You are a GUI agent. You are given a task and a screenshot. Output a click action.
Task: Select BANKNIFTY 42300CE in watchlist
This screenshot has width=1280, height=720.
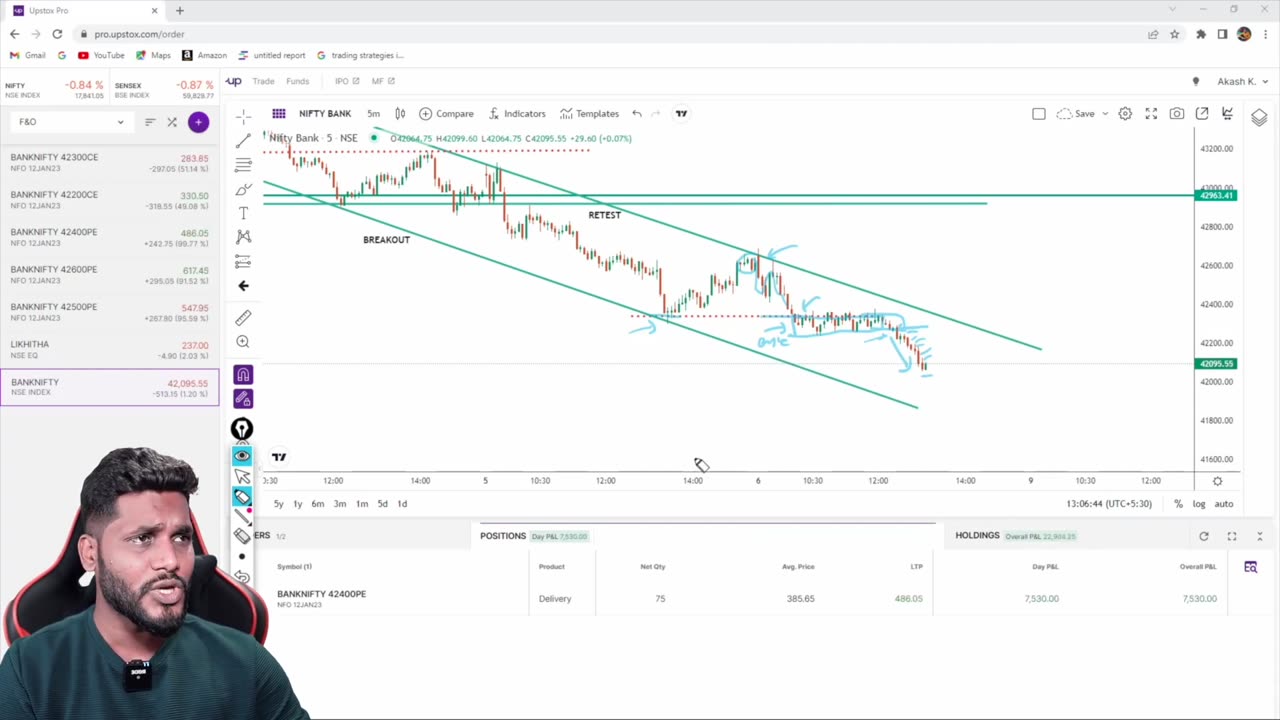[x=110, y=163]
